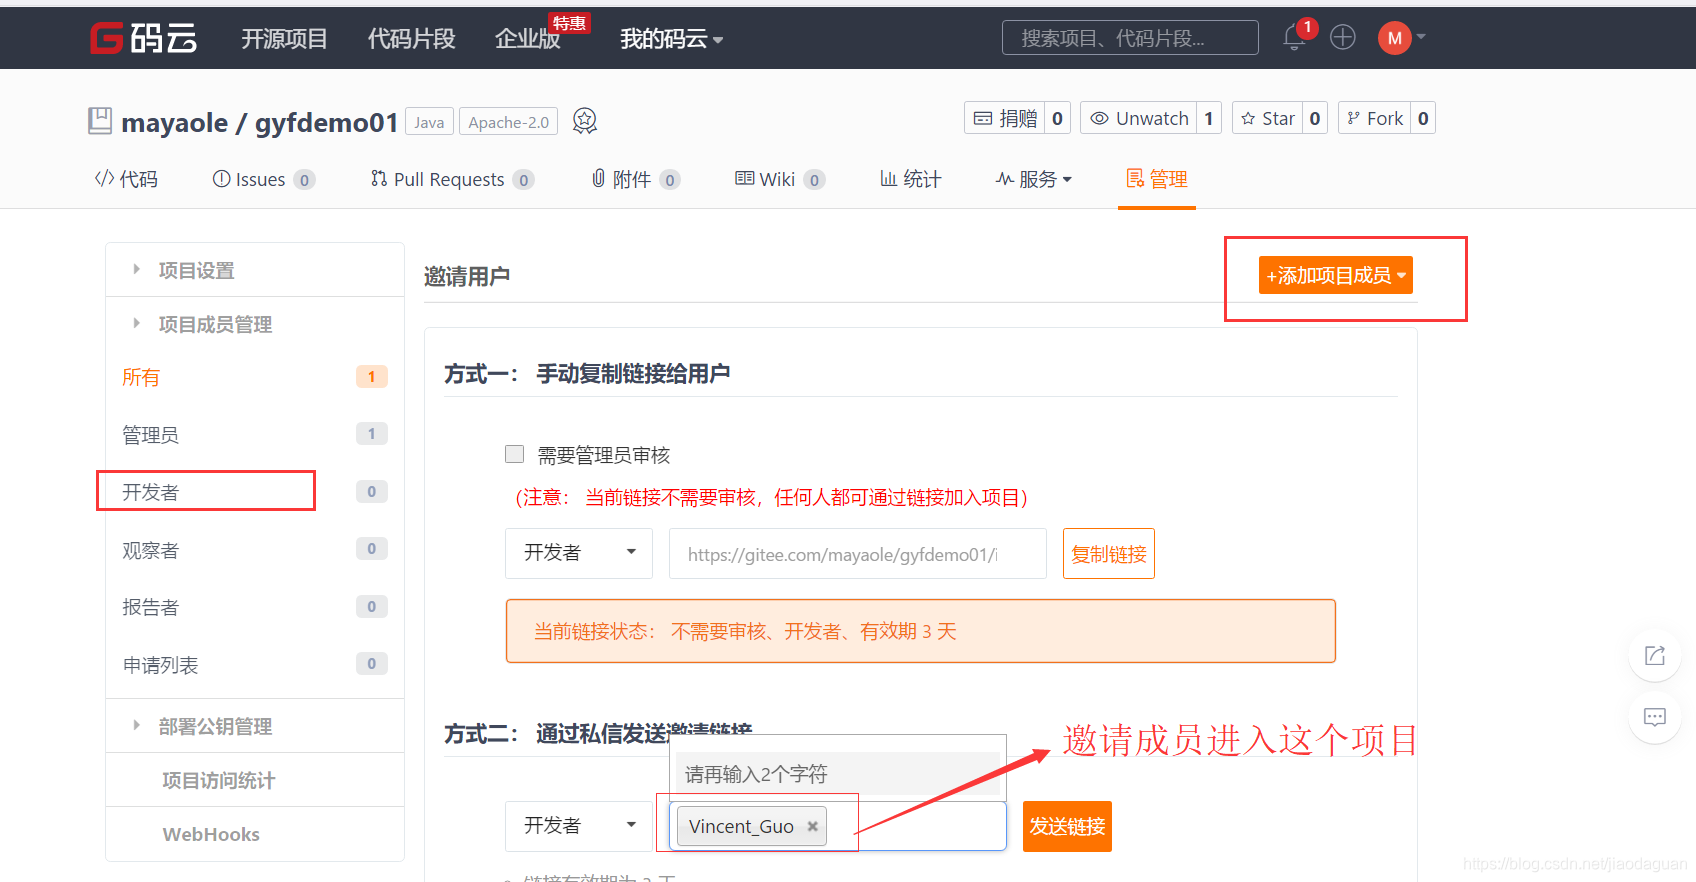Viewport: 1696px width, 882px height.
Task: Select 观察者 in member list sidebar
Action: [x=255, y=549]
